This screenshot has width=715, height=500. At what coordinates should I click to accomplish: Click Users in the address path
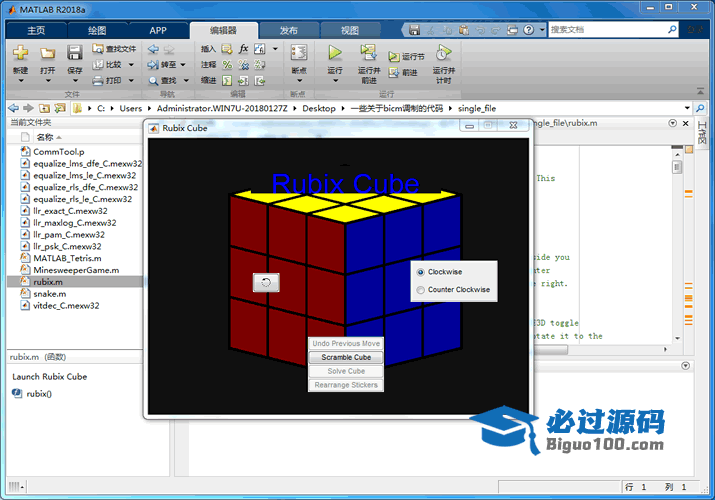(130, 108)
